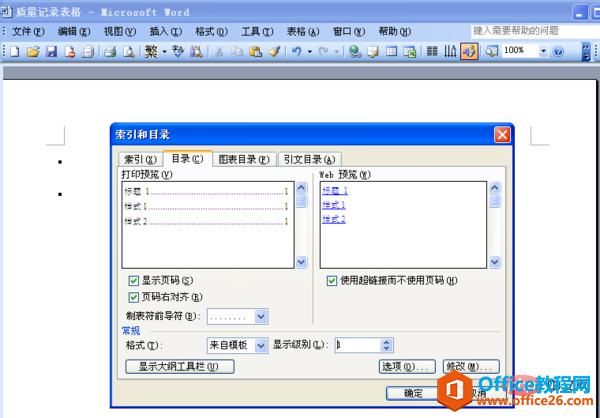Image resolution: width=600 pixels, height=418 pixels.
Task: Select the Format Painter brush icon
Action: [274, 51]
